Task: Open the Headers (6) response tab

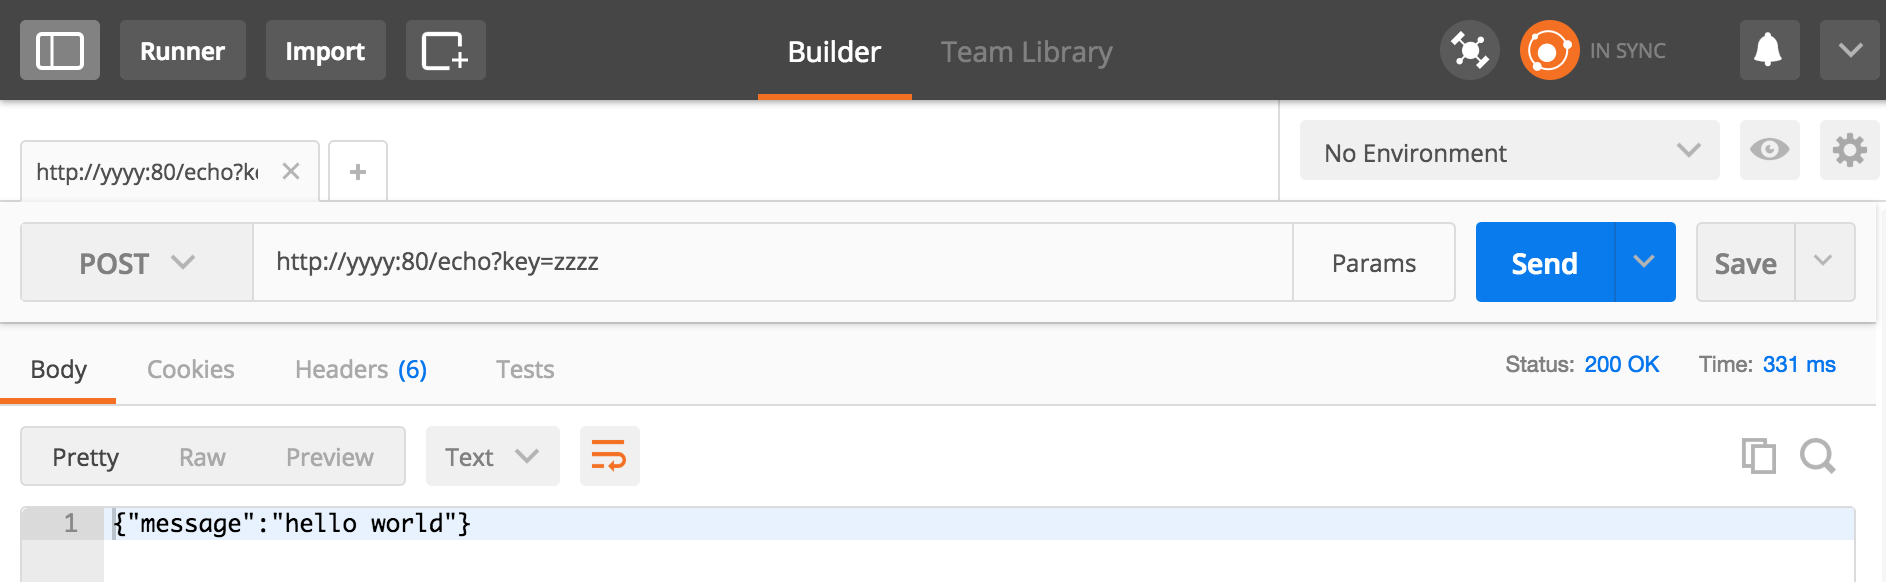Action: 360,369
